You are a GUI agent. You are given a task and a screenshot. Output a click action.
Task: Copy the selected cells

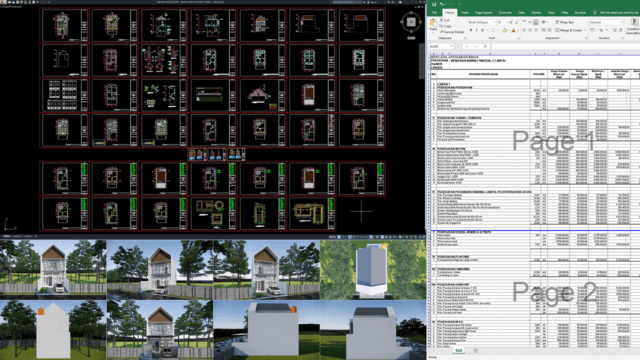(446, 26)
